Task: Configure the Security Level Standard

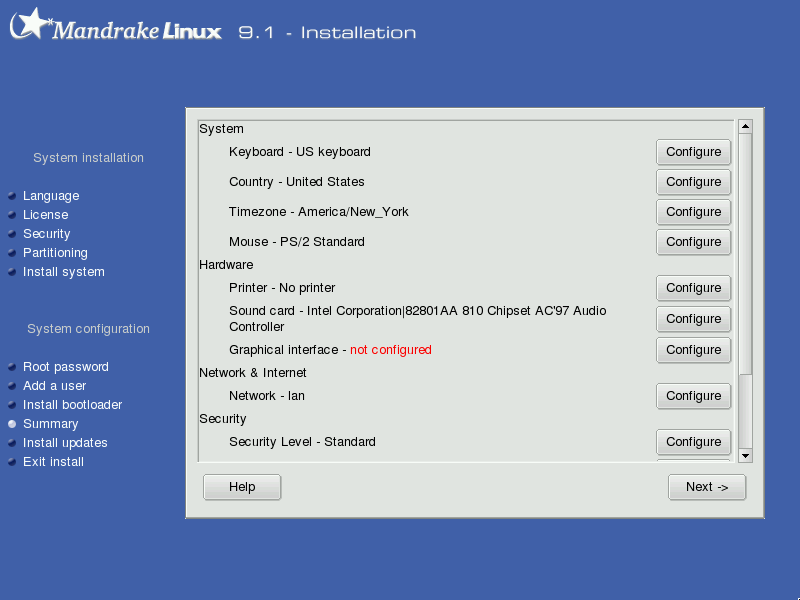Action: click(693, 442)
